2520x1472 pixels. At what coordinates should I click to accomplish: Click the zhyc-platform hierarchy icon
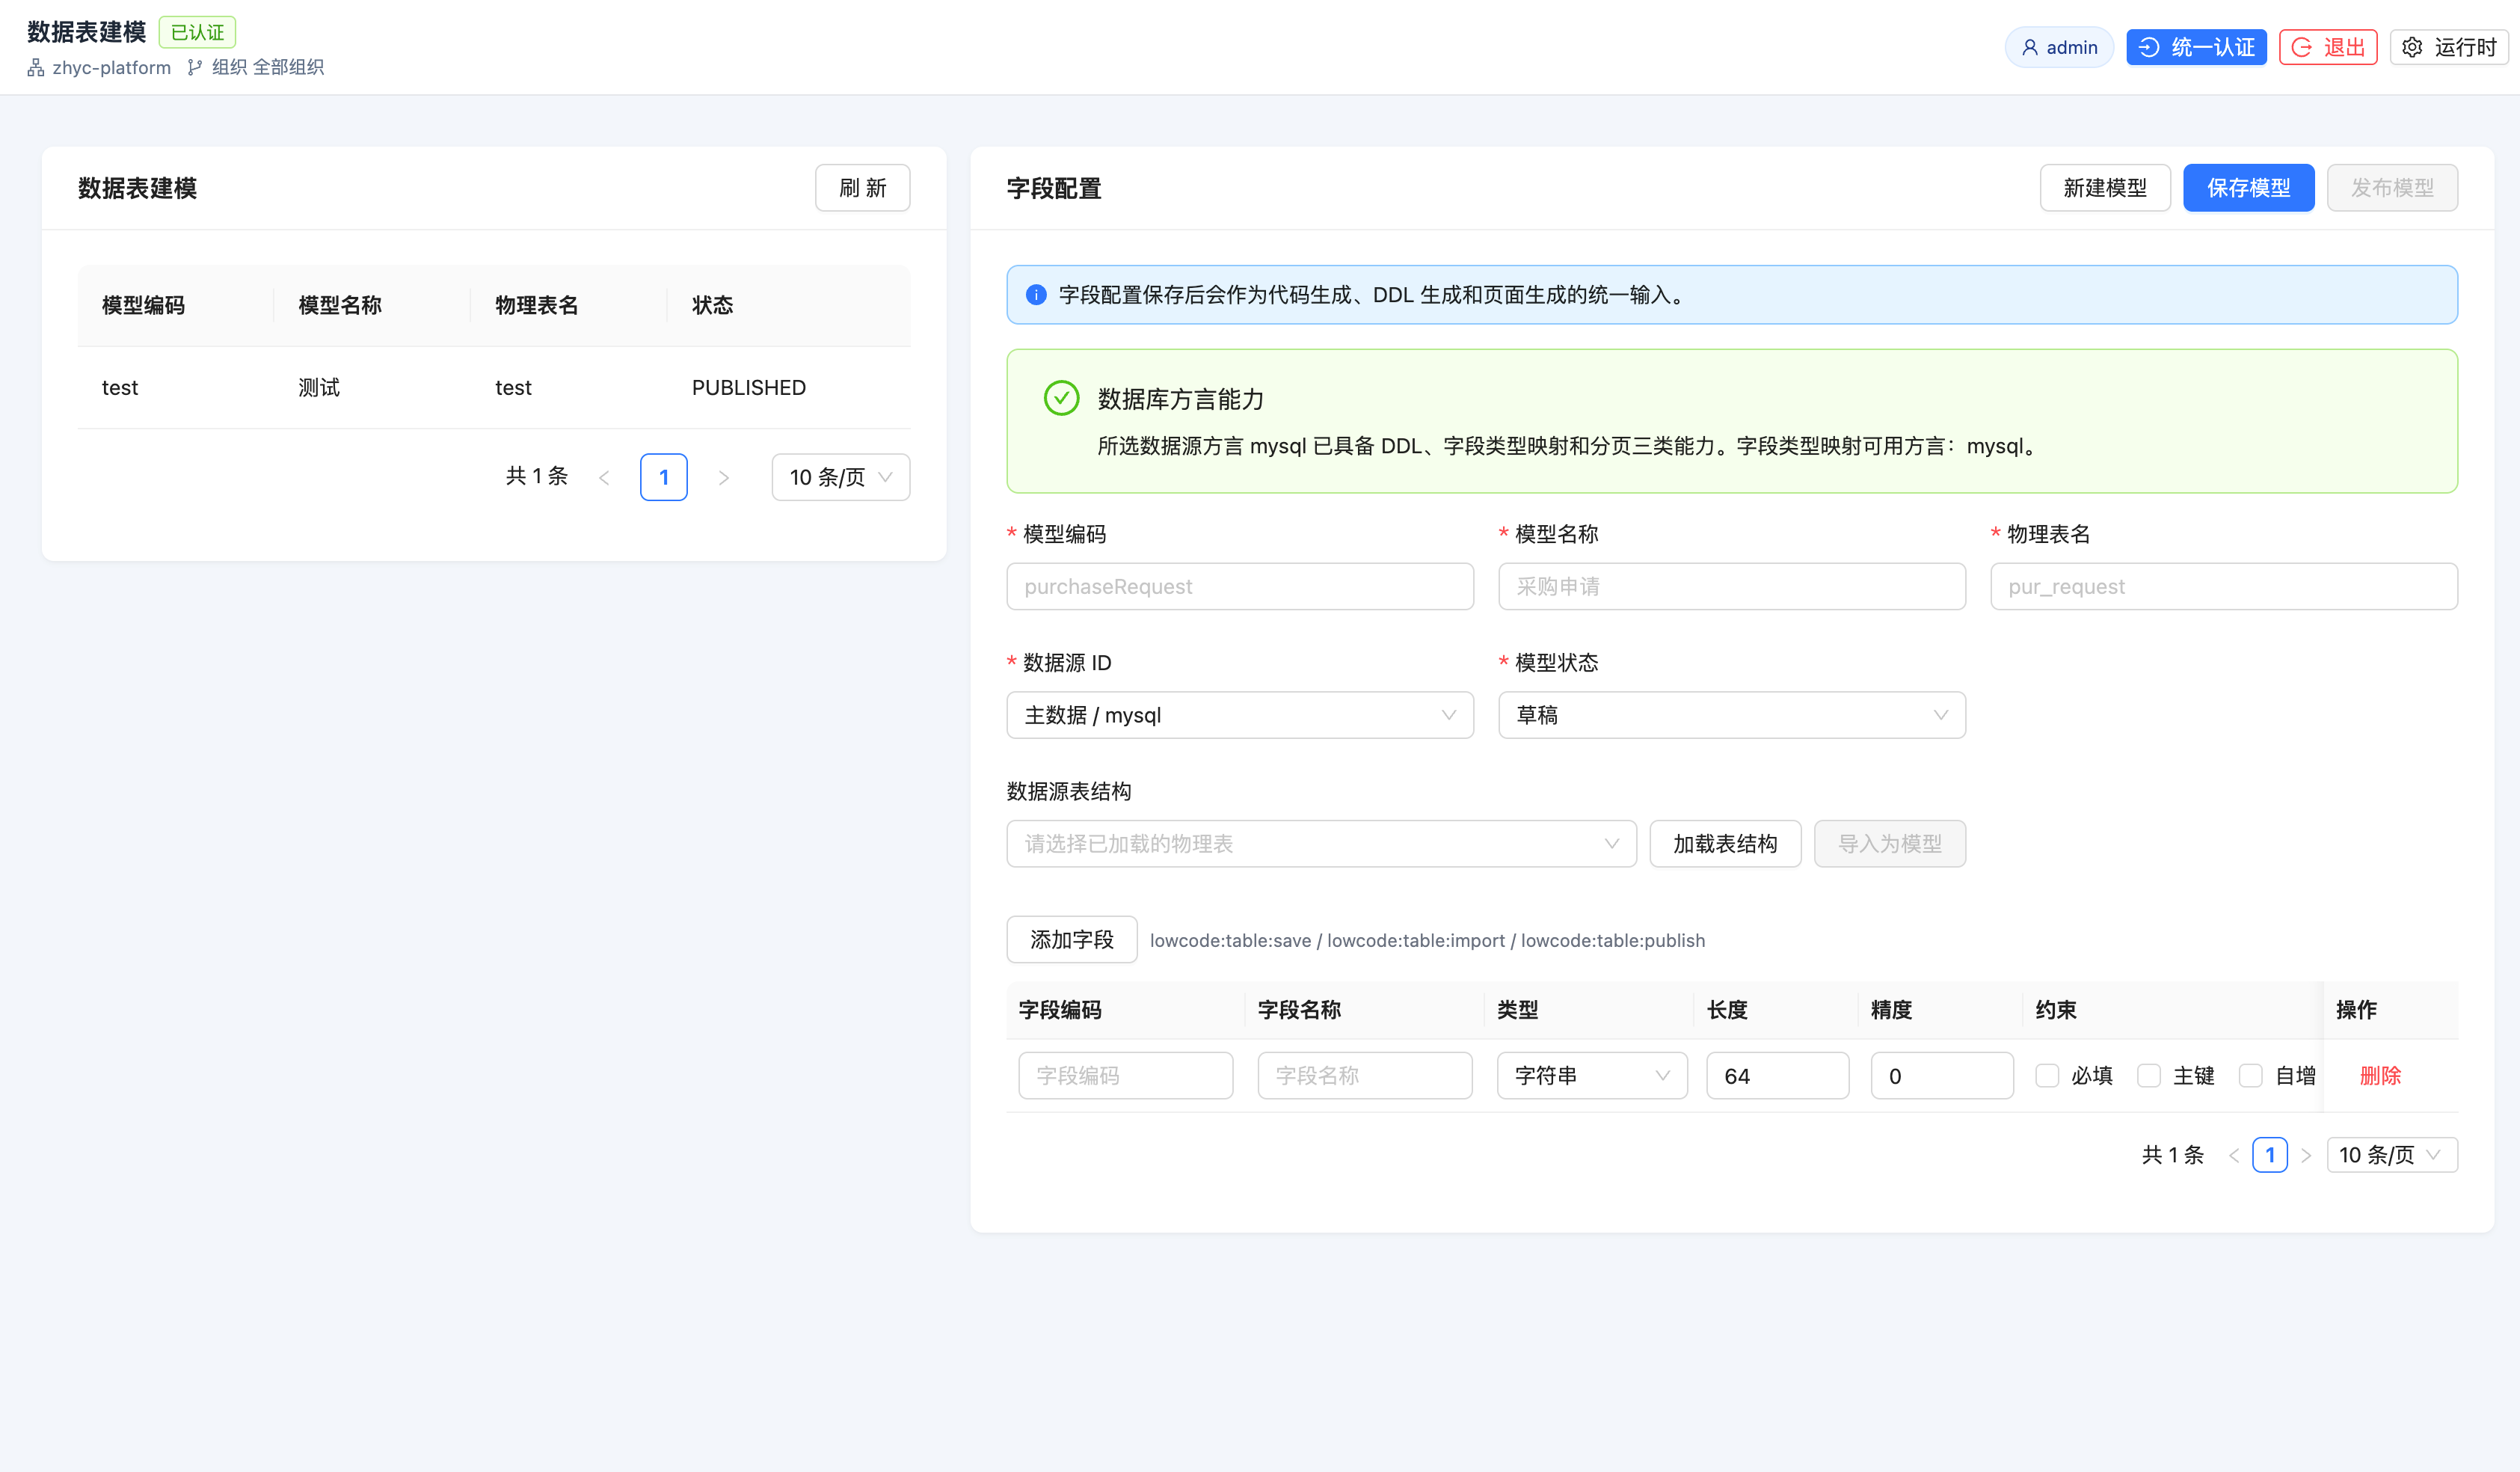click(x=36, y=67)
